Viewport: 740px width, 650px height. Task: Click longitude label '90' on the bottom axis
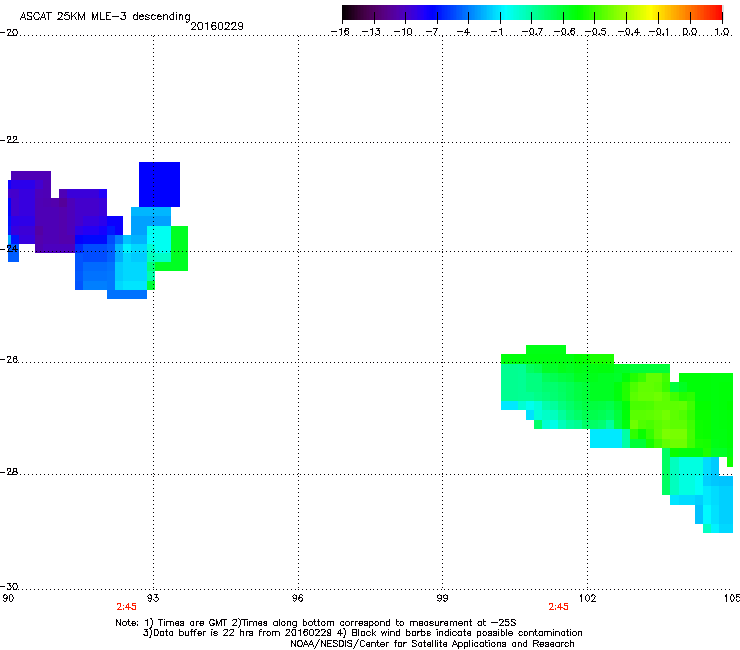pyautogui.click(x=8, y=598)
